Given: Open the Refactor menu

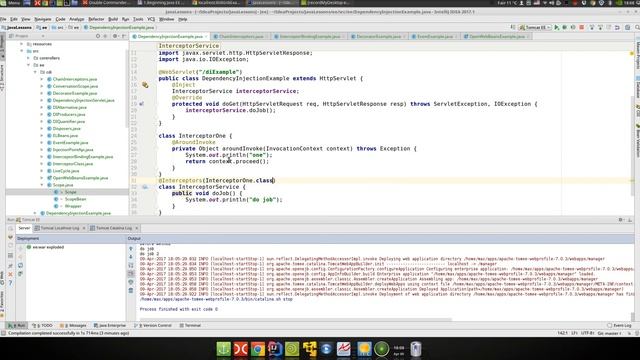Looking at the screenshot, I should [x=96, y=19].
